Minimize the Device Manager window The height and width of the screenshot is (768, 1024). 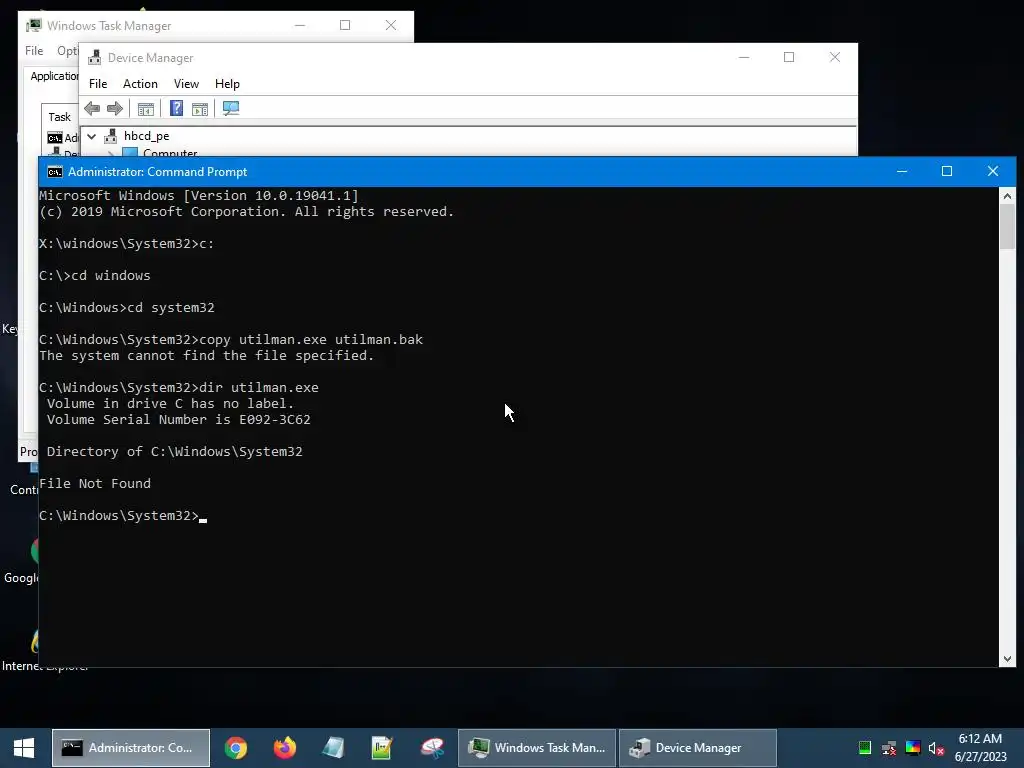click(x=743, y=57)
